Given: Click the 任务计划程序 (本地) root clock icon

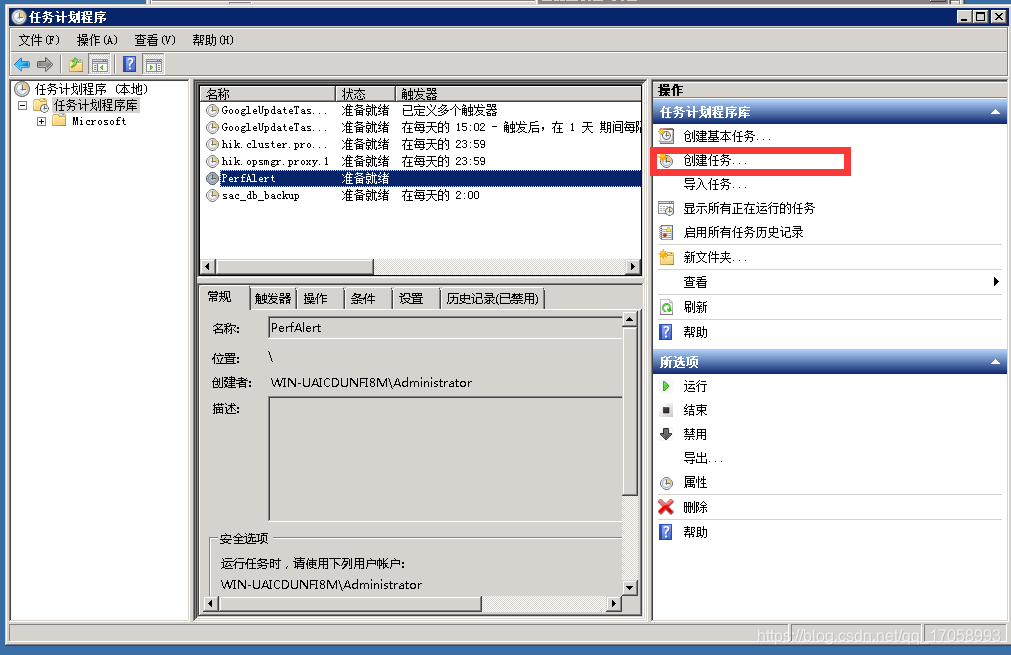Looking at the screenshot, I should click(22, 89).
